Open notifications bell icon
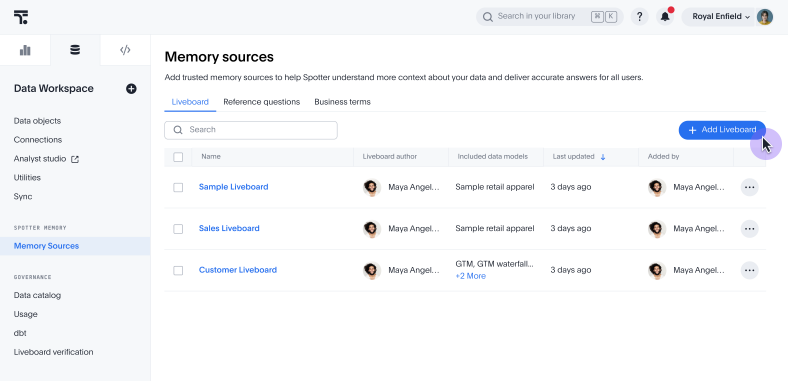The image size is (788, 381). 665,17
